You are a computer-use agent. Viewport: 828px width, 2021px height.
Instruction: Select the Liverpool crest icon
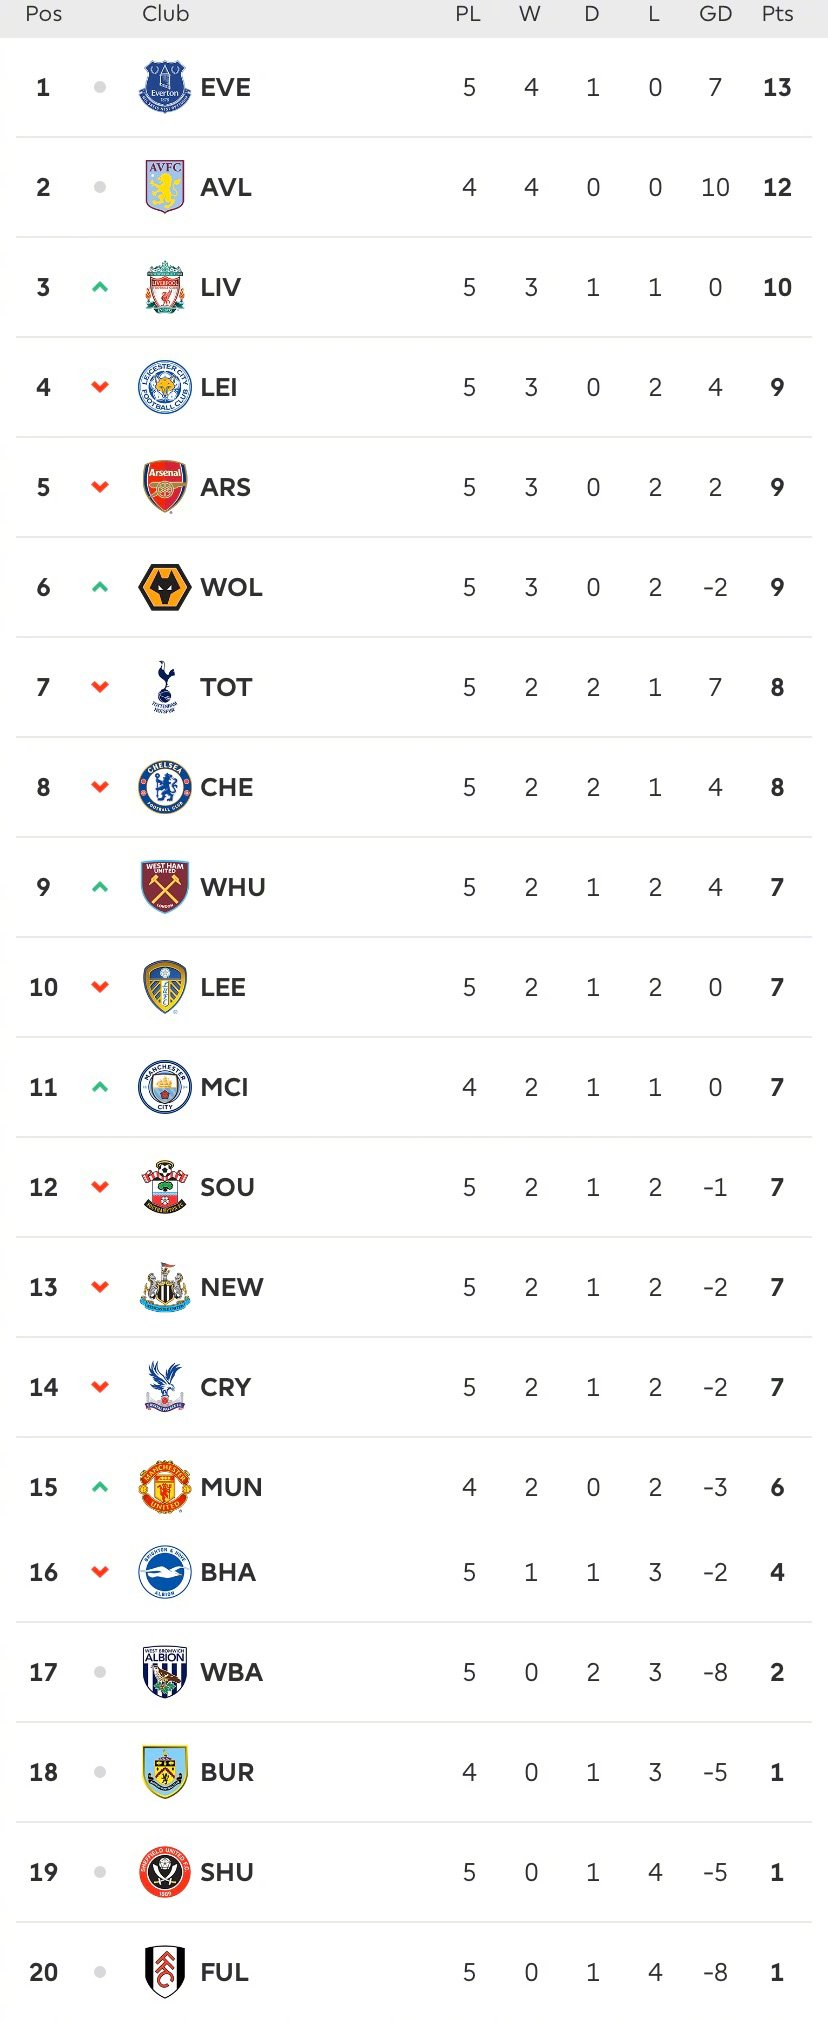point(164,287)
